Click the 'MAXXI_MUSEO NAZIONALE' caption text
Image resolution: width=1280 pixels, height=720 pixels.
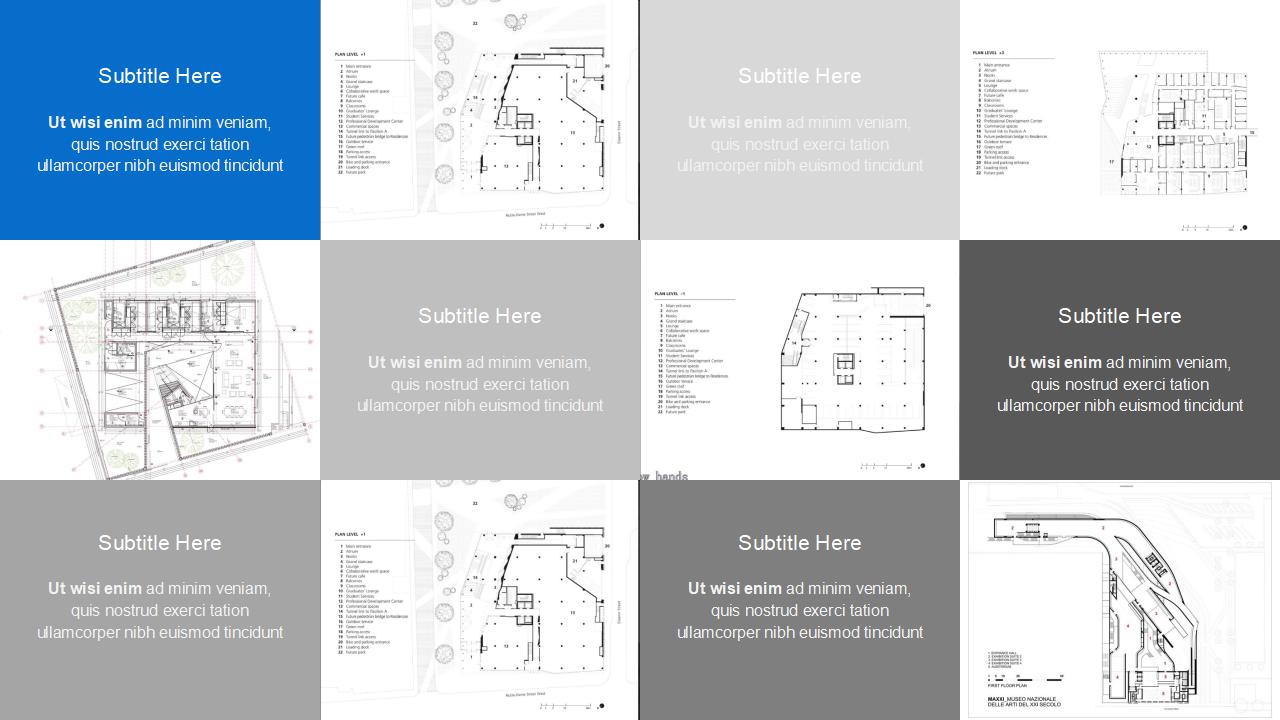pos(1021,698)
